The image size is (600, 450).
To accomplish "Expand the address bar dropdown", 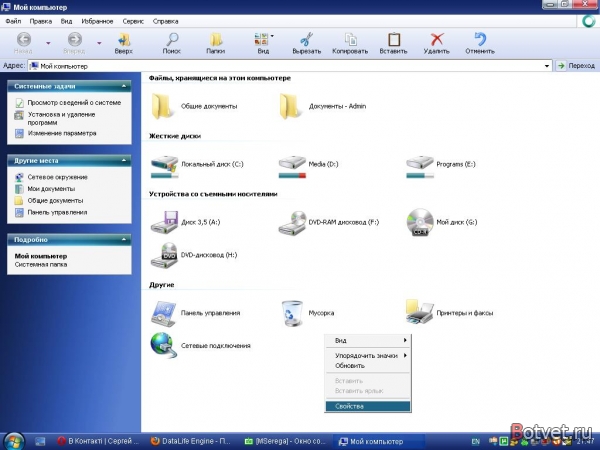I will point(547,66).
